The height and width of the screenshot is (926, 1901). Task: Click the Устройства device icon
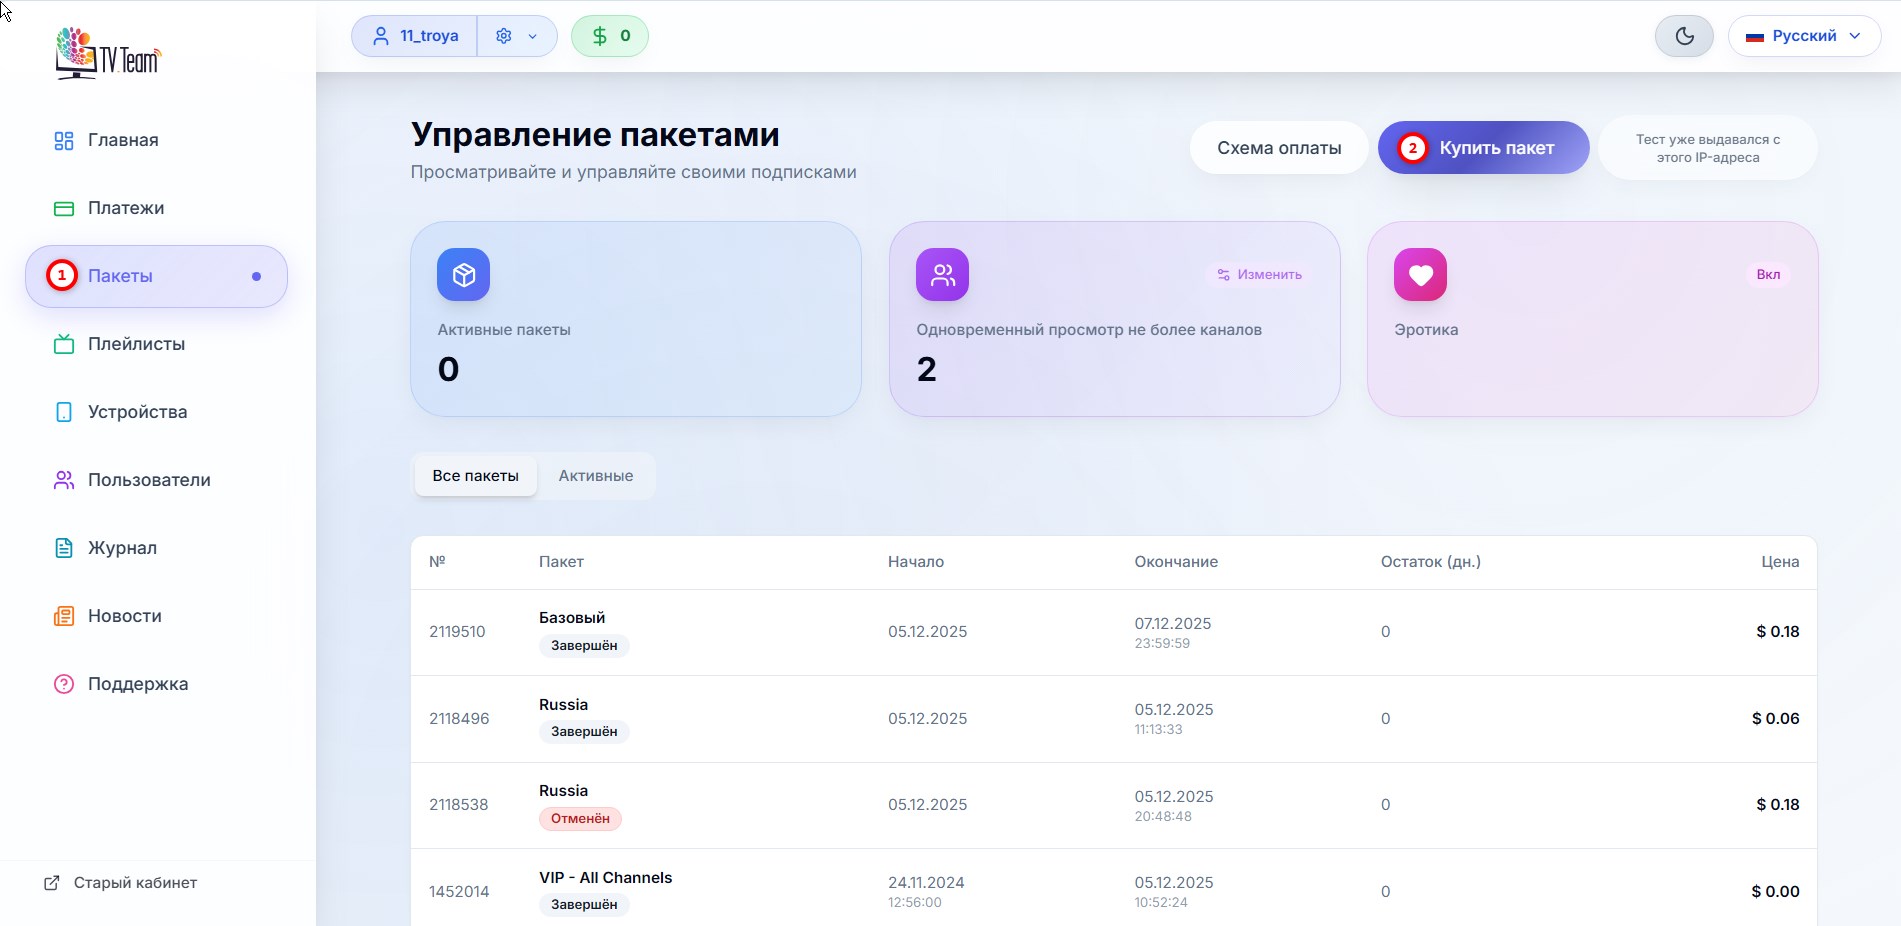coord(64,412)
